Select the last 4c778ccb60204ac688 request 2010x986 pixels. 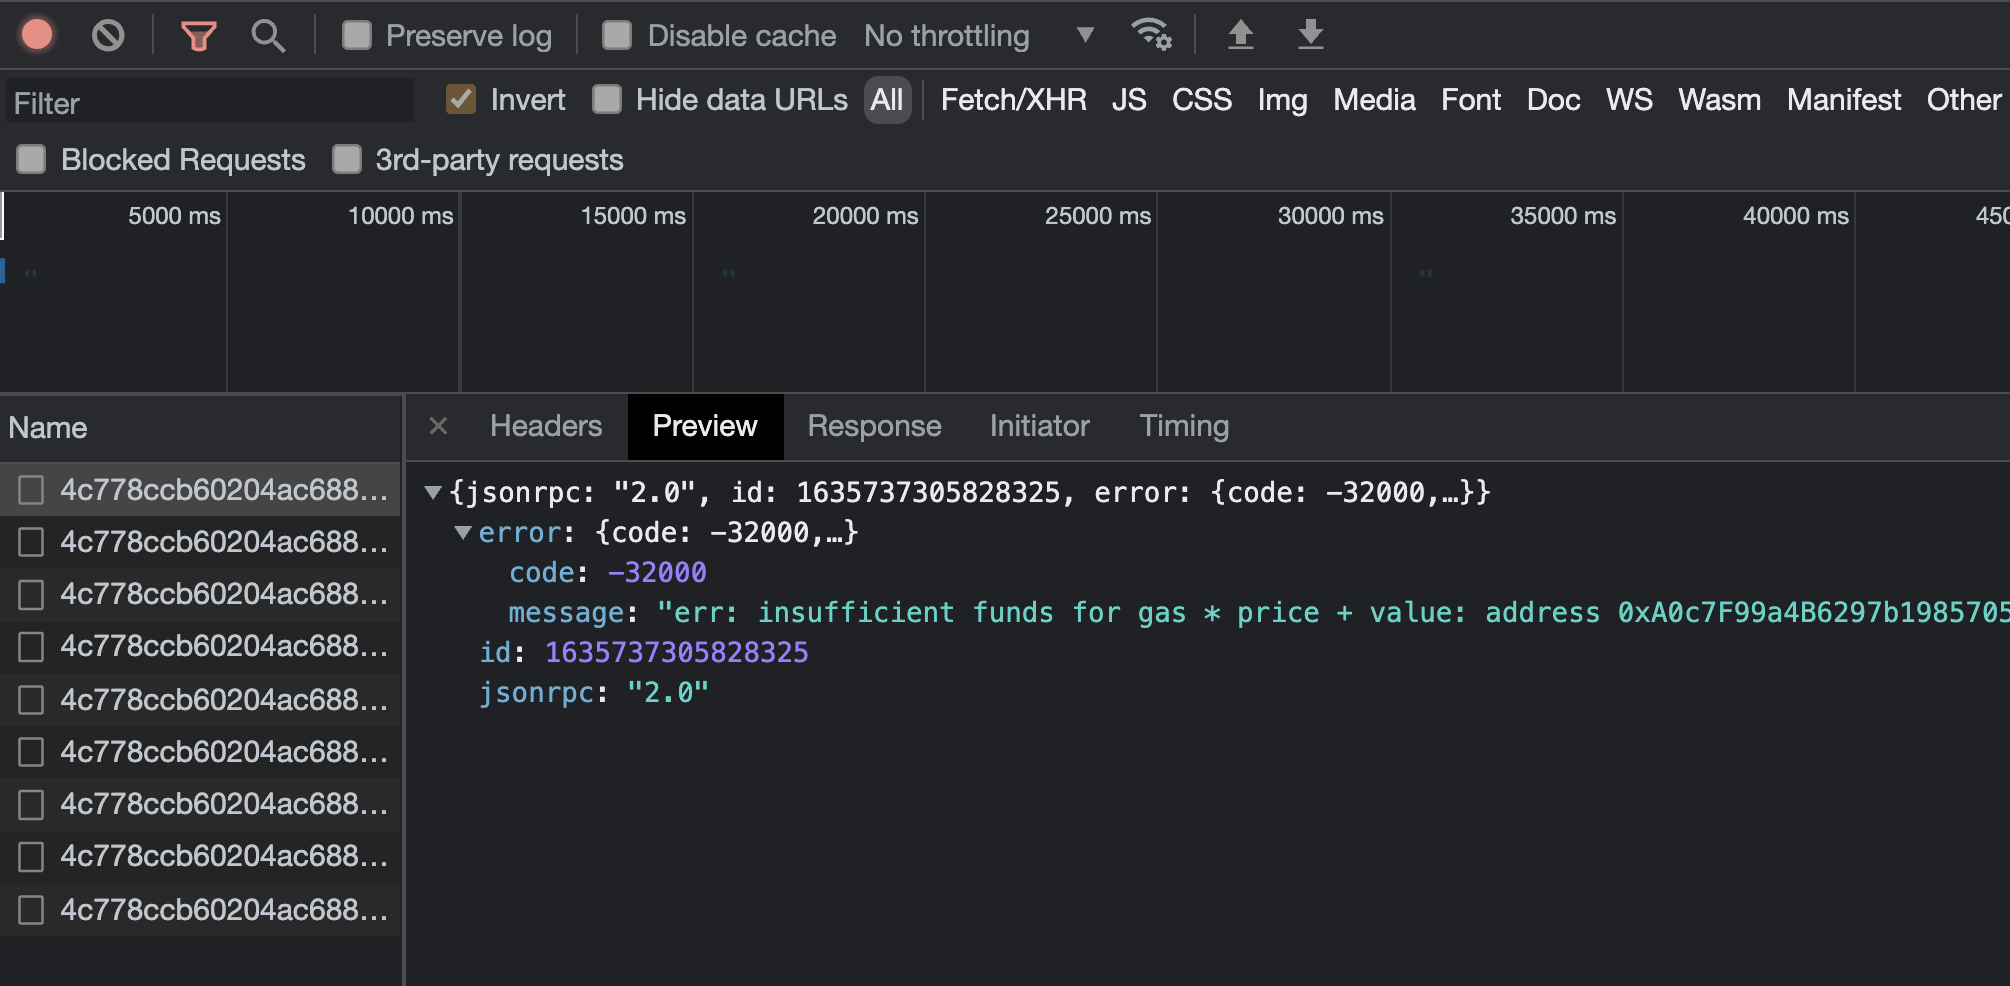[x=200, y=909]
